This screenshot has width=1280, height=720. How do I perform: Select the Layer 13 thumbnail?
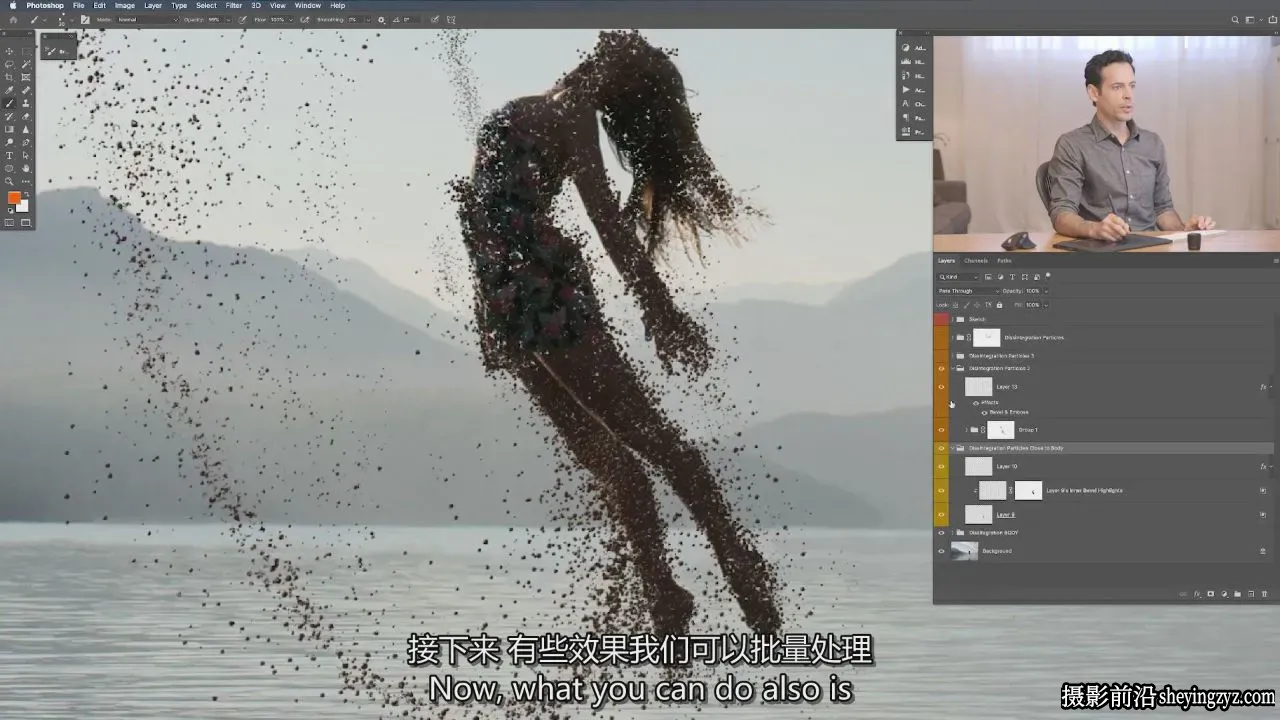[x=979, y=387]
